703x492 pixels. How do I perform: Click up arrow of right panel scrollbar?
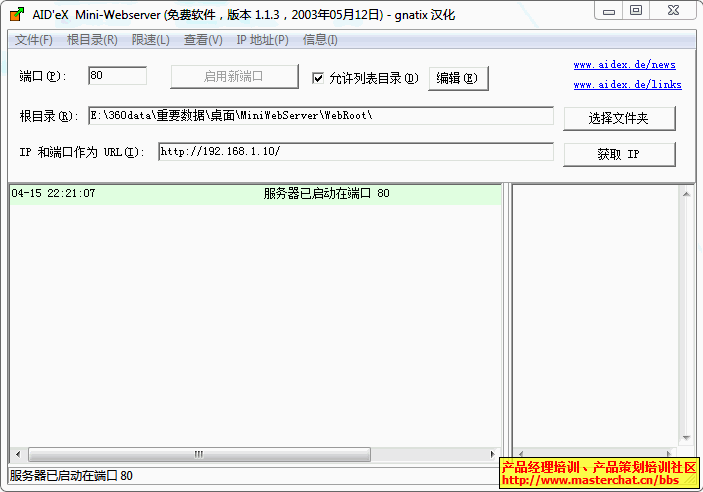point(686,194)
